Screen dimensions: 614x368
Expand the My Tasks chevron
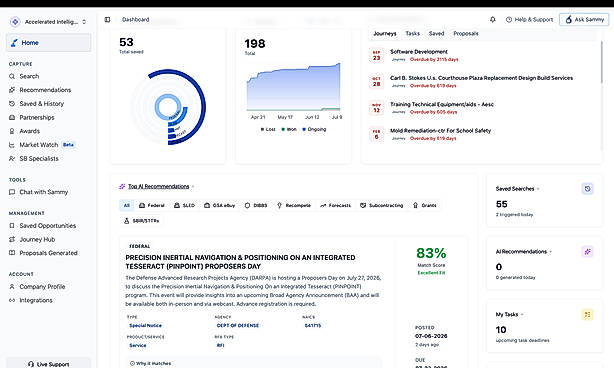pos(522,314)
